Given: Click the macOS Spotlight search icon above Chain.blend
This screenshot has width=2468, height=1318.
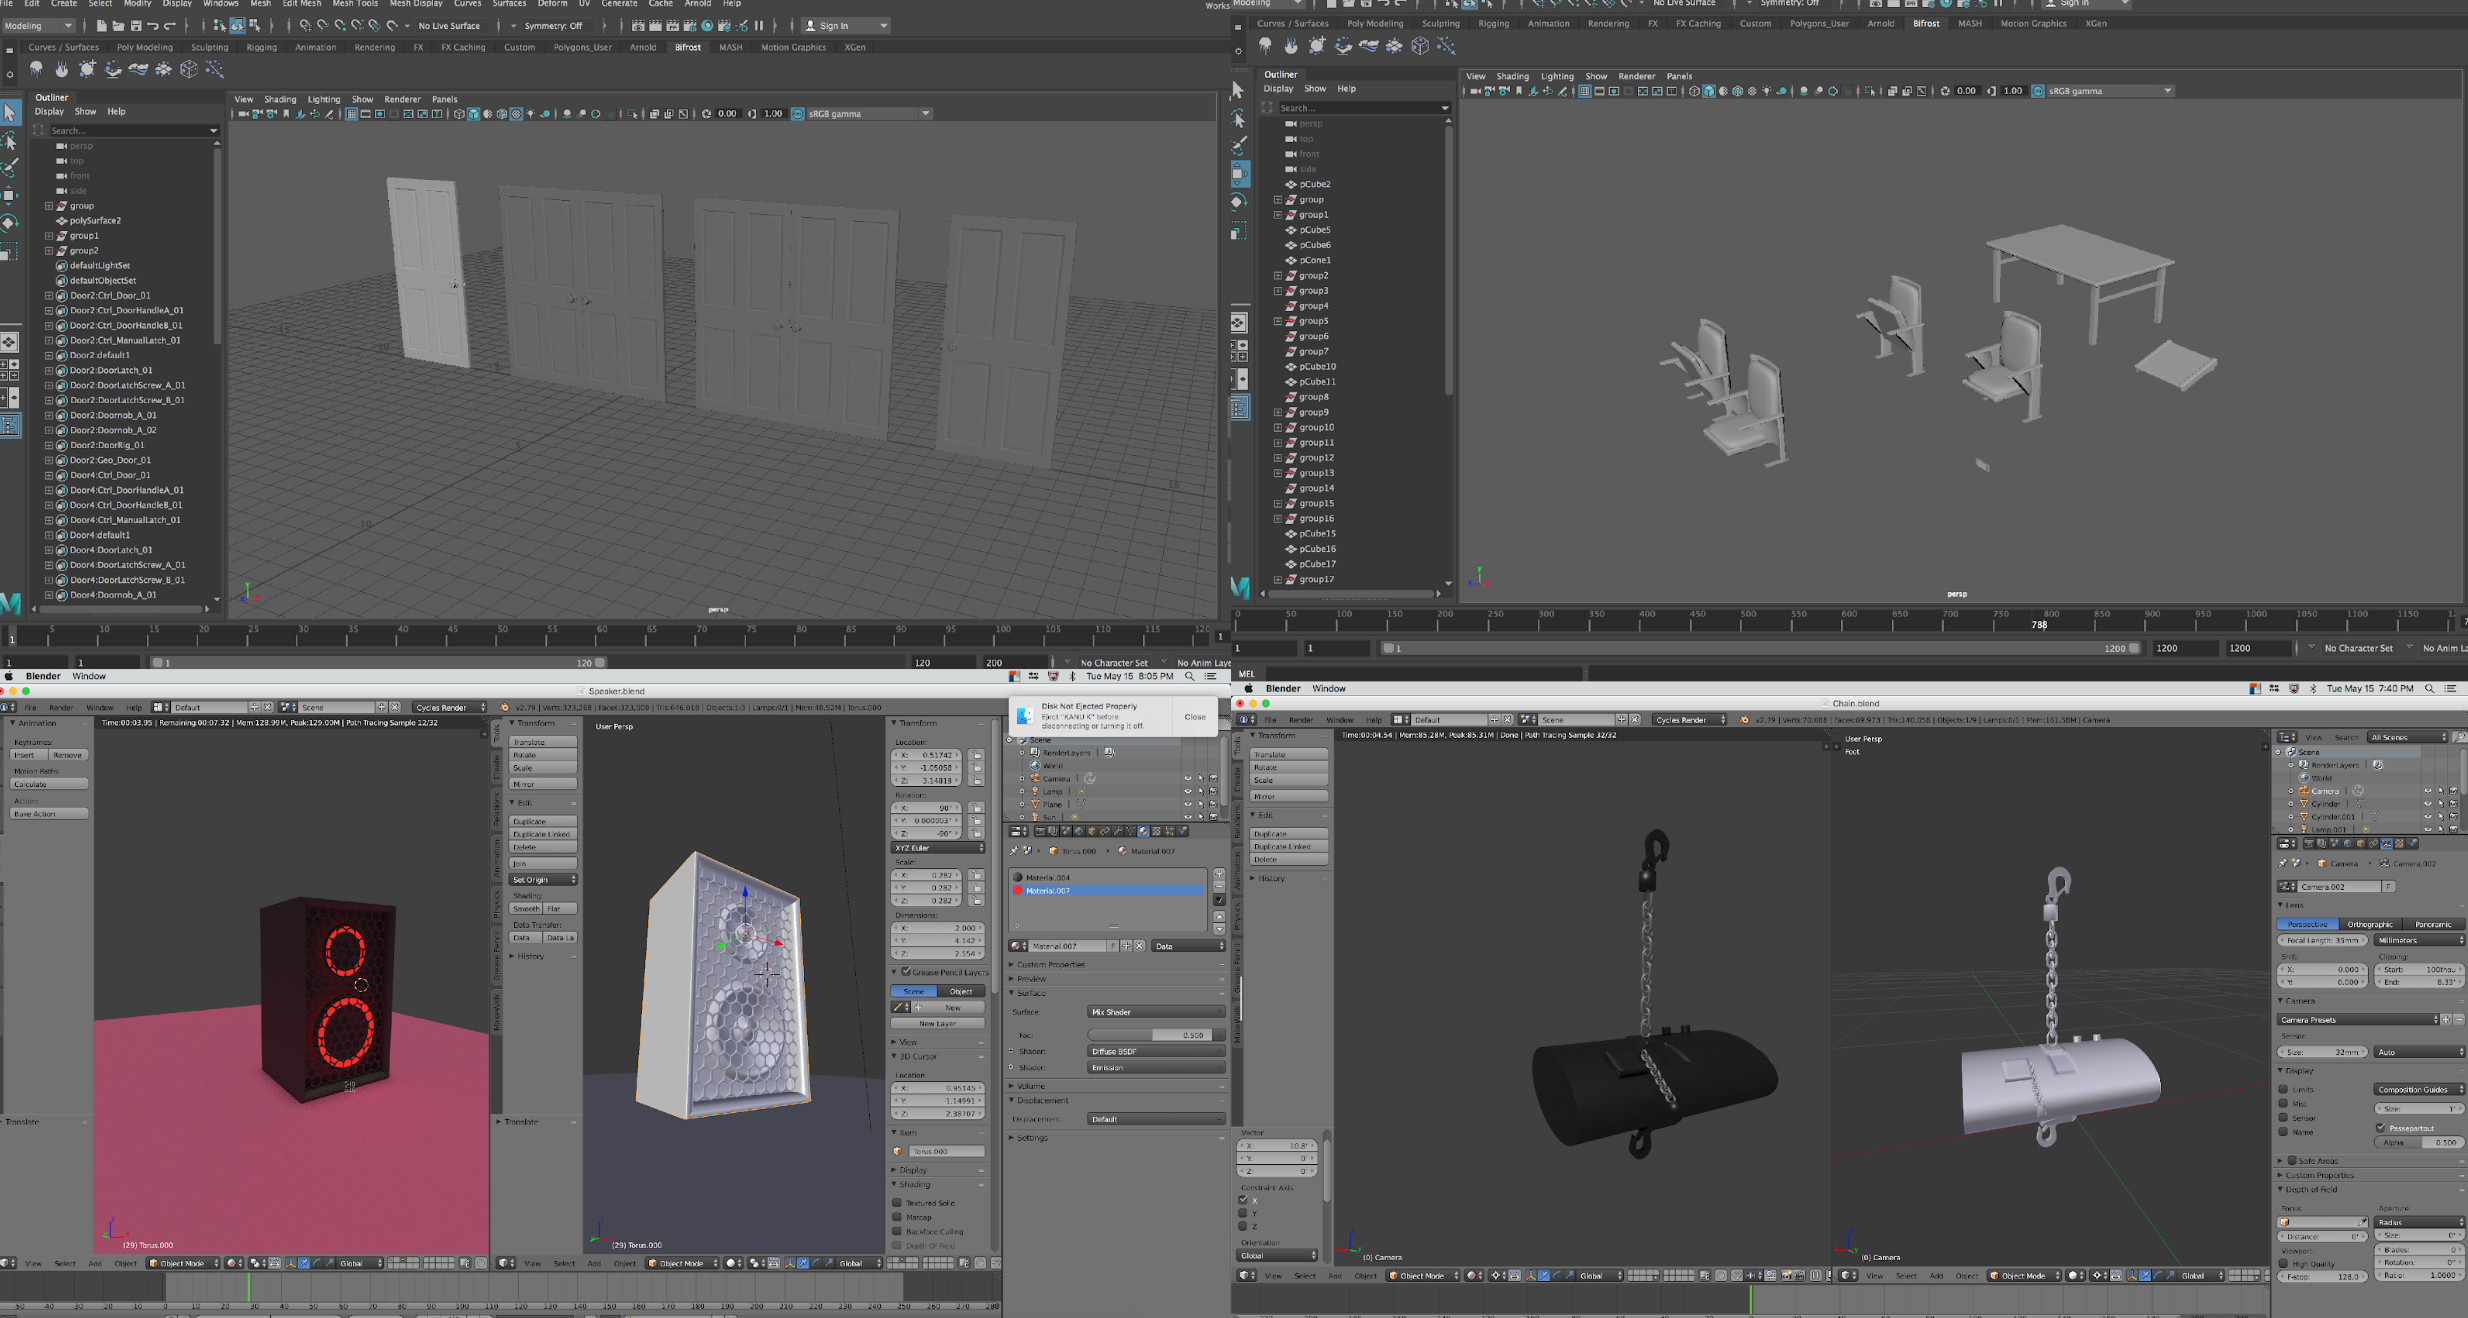Looking at the screenshot, I should [x=2430, y=689].
